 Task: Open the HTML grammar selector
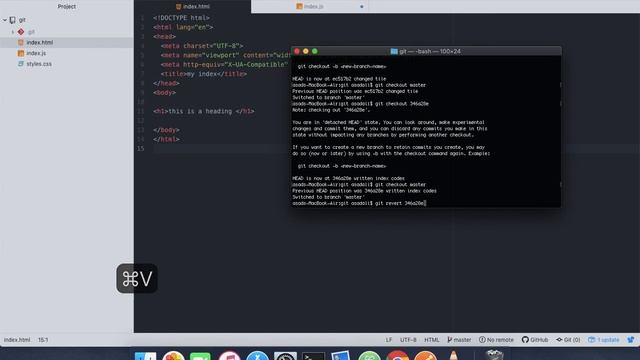coord(431,340)
